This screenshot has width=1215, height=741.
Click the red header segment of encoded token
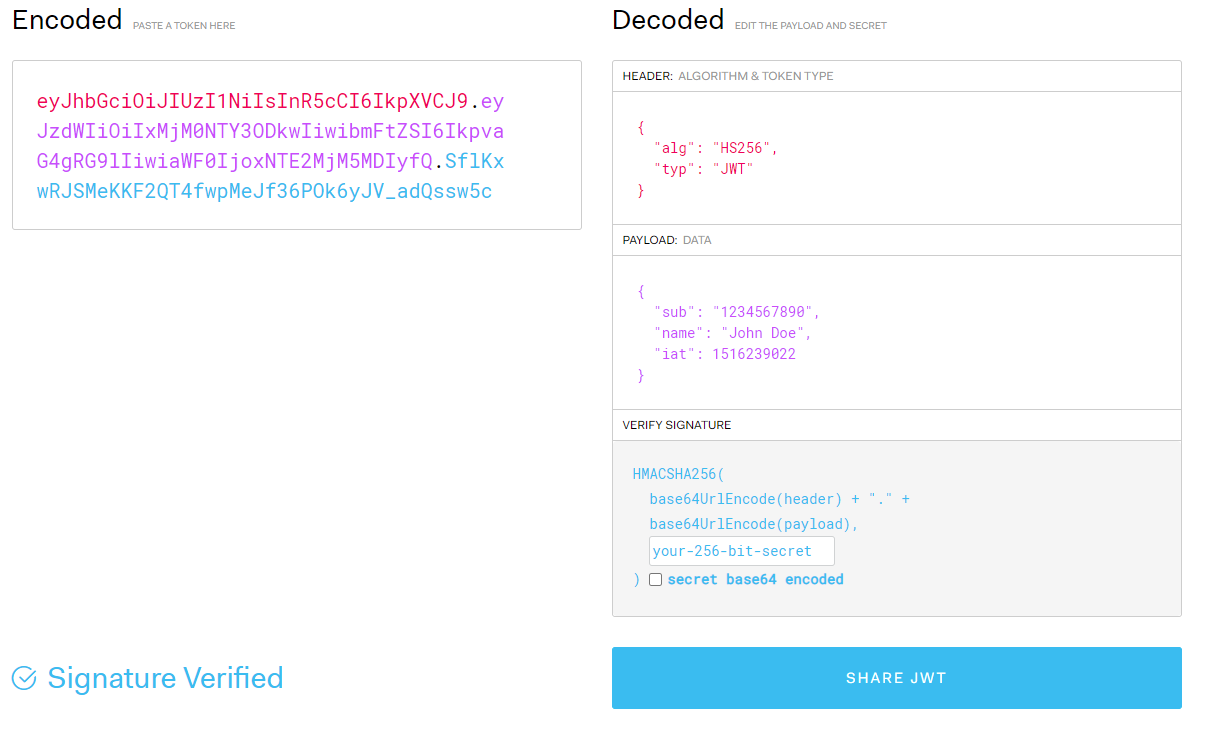tap(252, 101)
